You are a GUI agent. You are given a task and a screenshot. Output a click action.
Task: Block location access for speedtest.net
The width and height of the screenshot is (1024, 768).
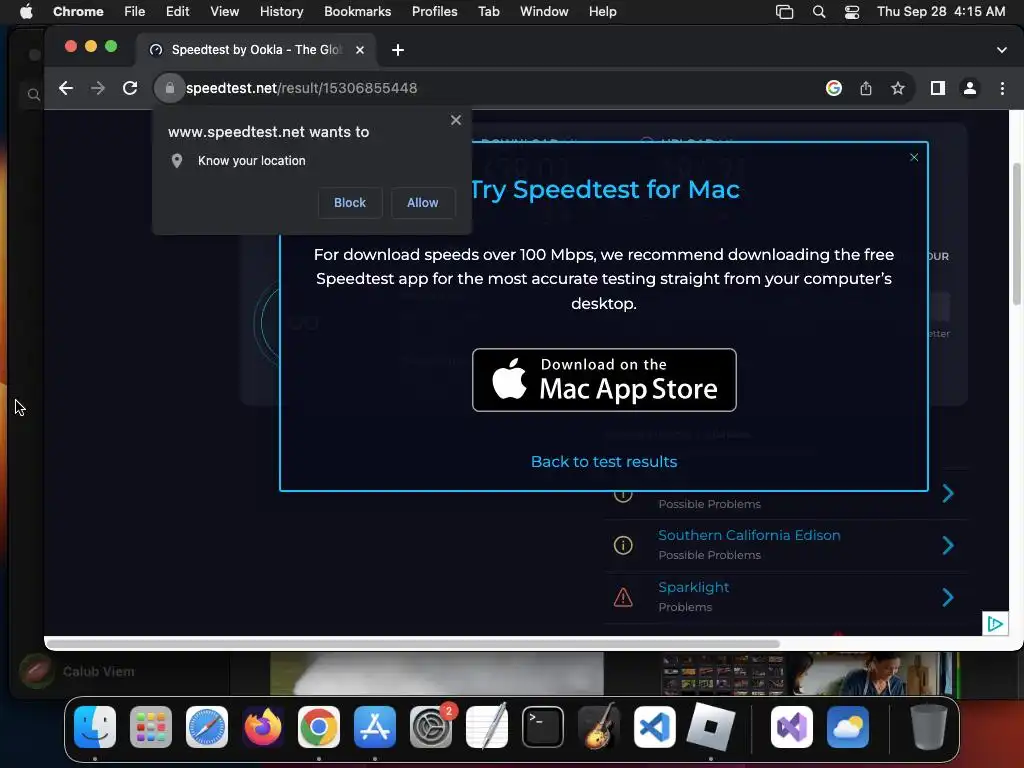click(x=350, y=202)
